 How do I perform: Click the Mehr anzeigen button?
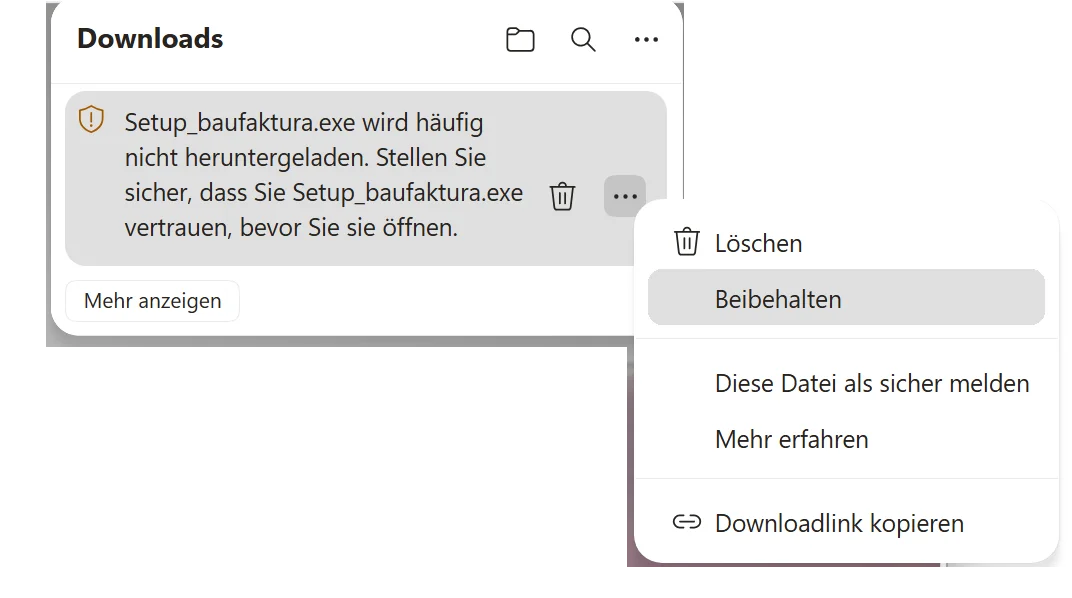(x=152, y=301)
